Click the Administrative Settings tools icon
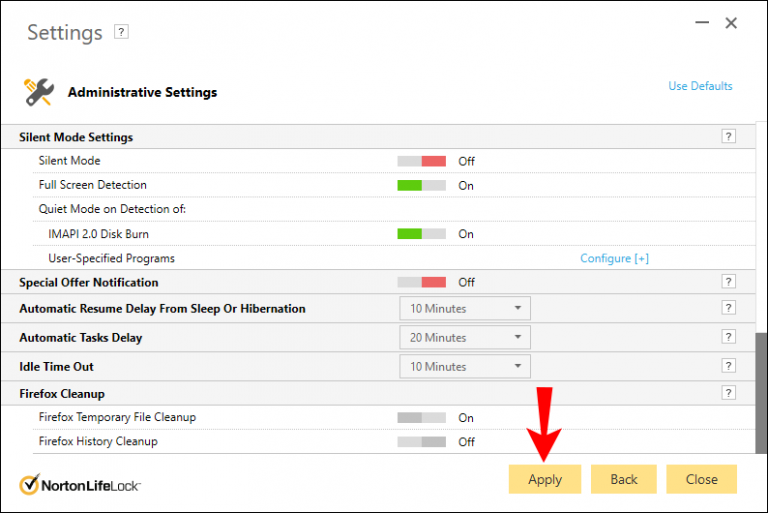Screen dimensions: 768x513 pyautogui.click(x=38, y=92)
